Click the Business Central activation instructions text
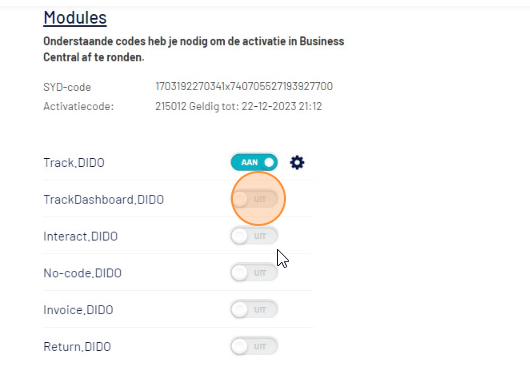The width and height of the screenshot is (530, 377). click(194, 49)
